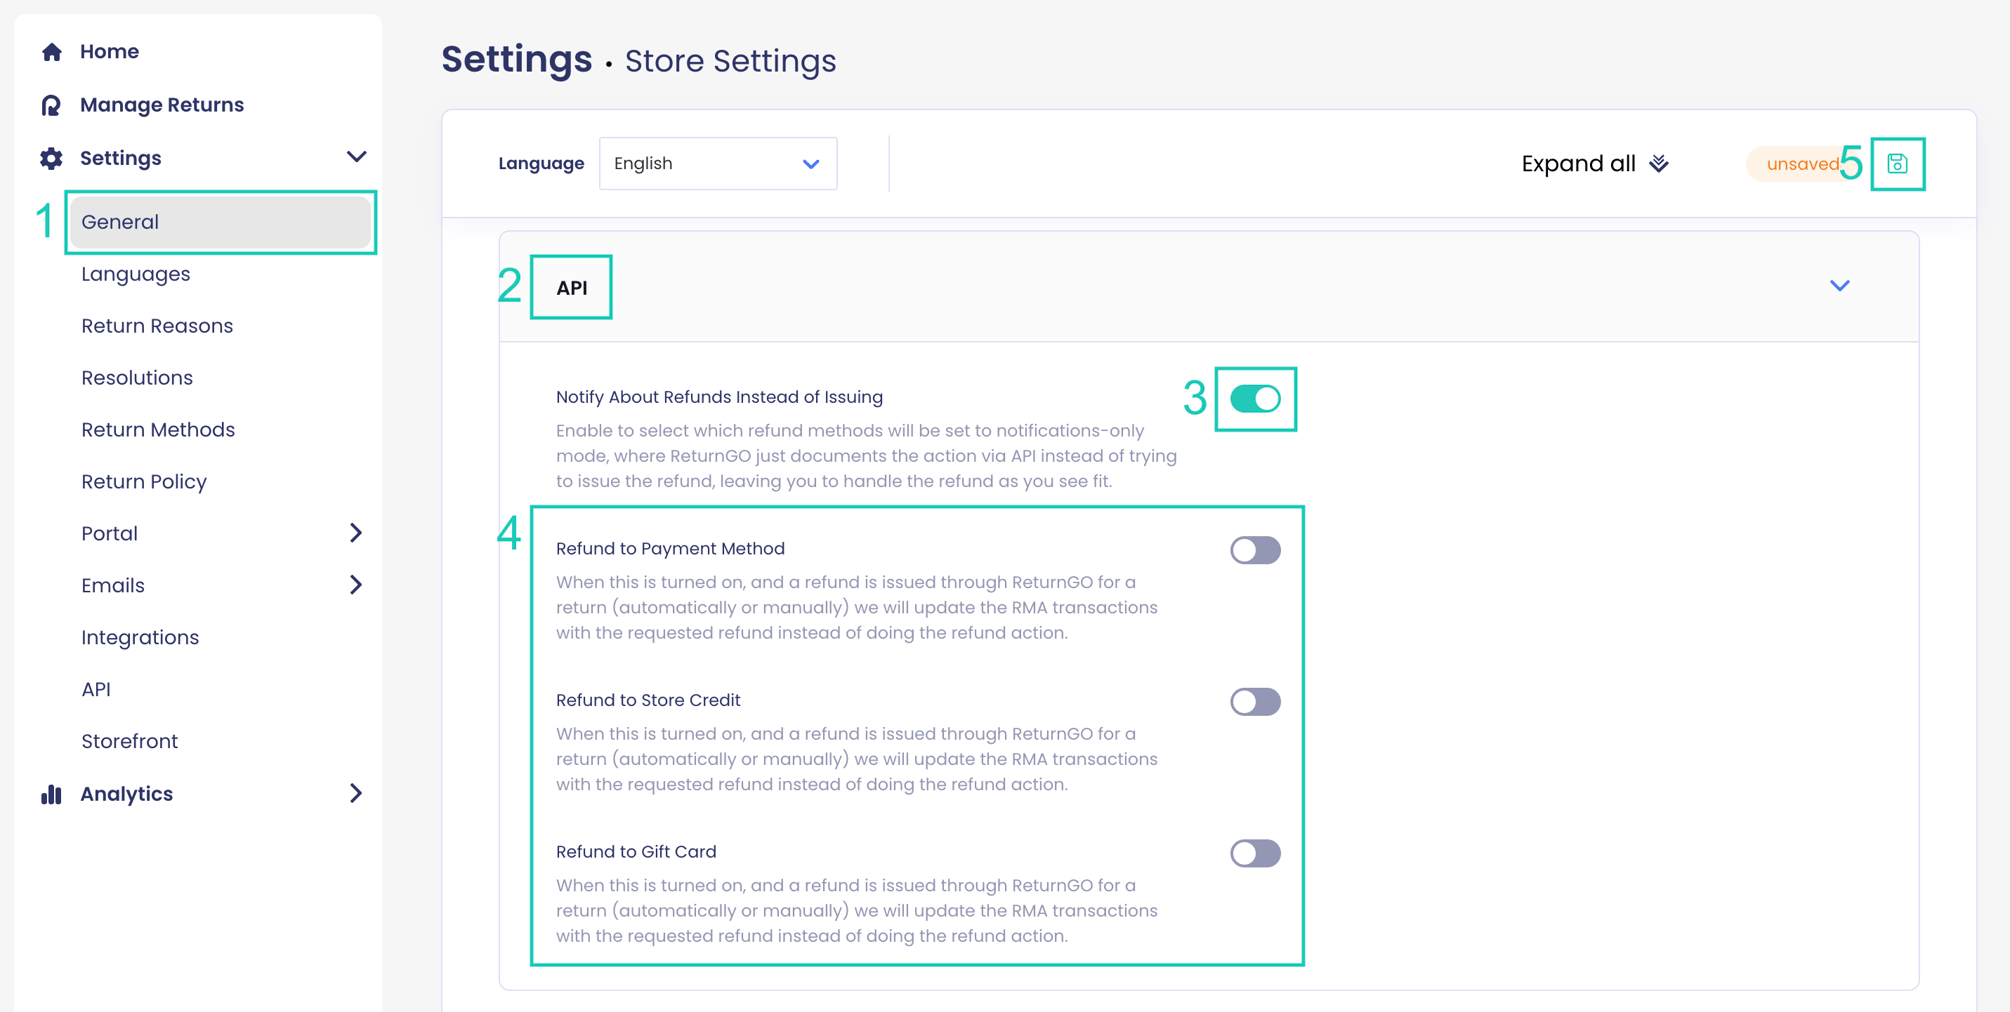Open the Languages settings page
The height and width of the screenshot is (1012, 2010).
pyautogui.click(x=136, y=274)
